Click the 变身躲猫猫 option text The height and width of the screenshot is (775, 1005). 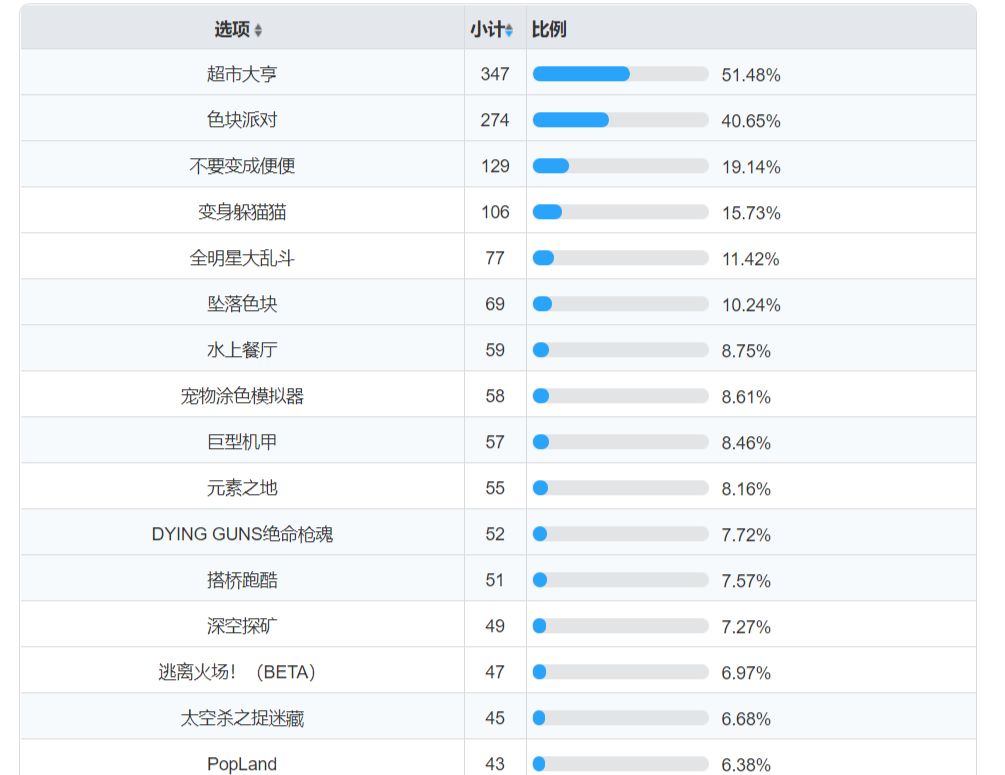coord(242,212)
